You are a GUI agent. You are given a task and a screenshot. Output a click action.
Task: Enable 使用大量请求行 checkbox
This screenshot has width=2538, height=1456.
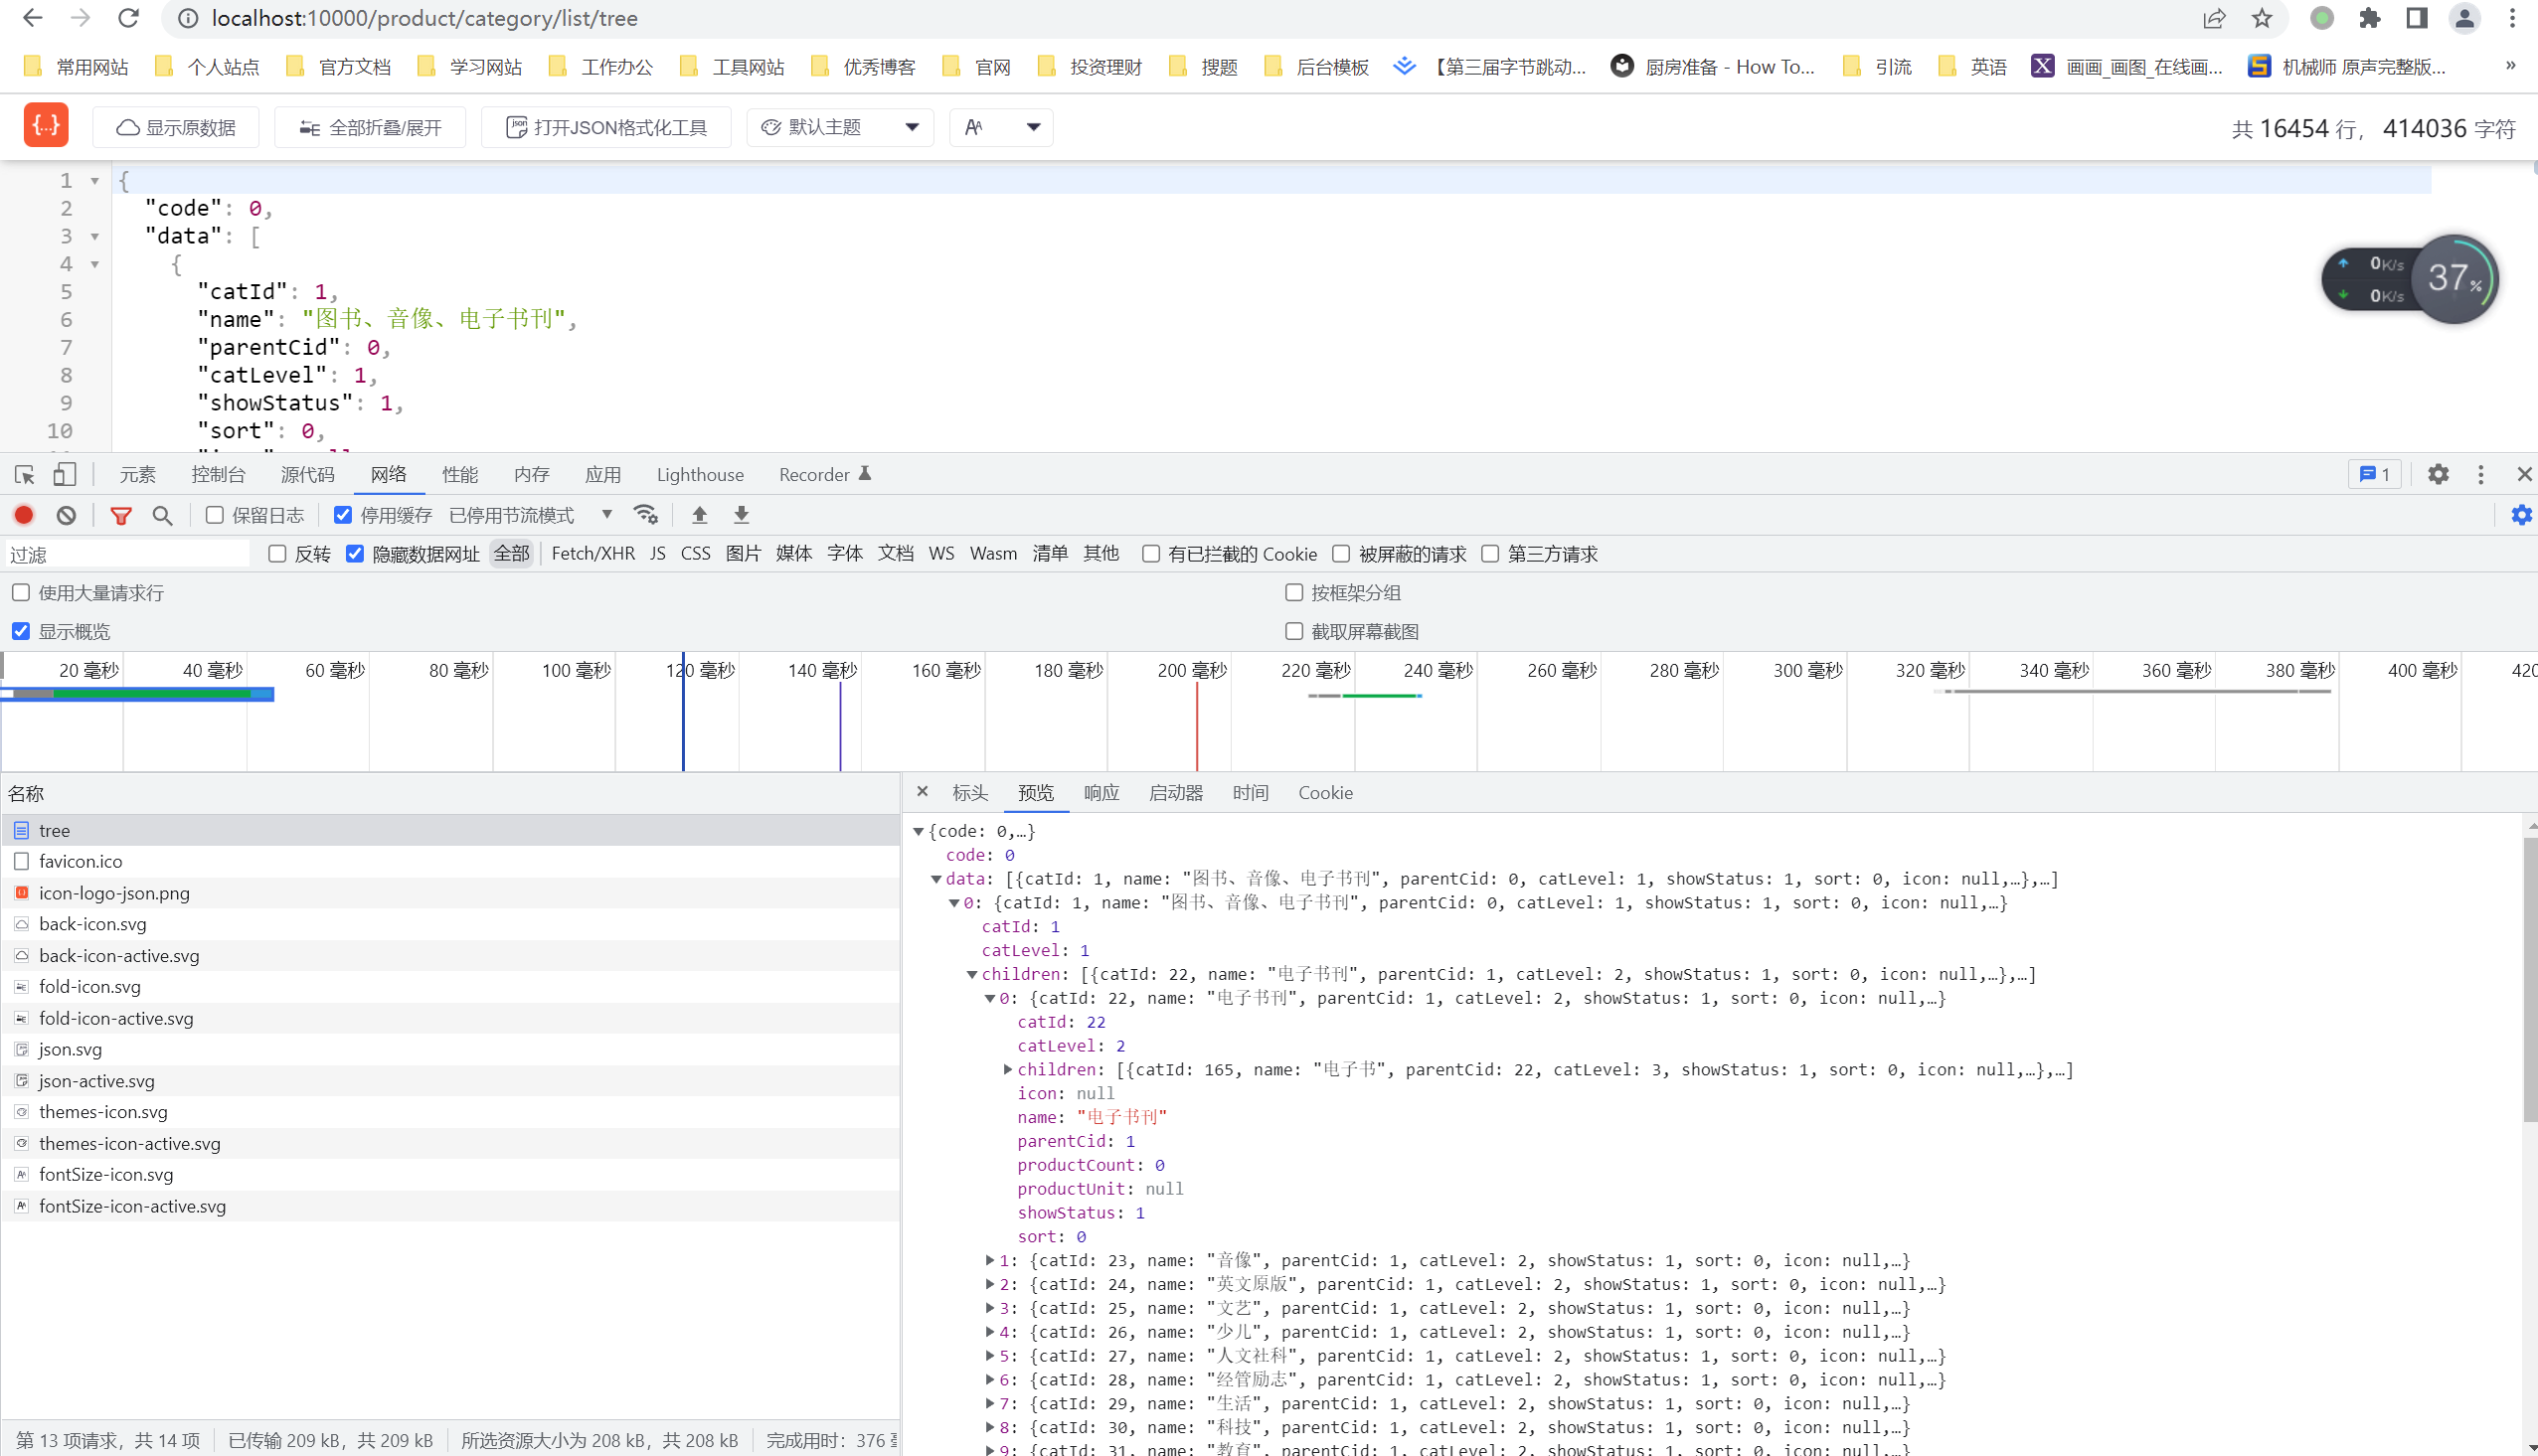pos(21,593)
